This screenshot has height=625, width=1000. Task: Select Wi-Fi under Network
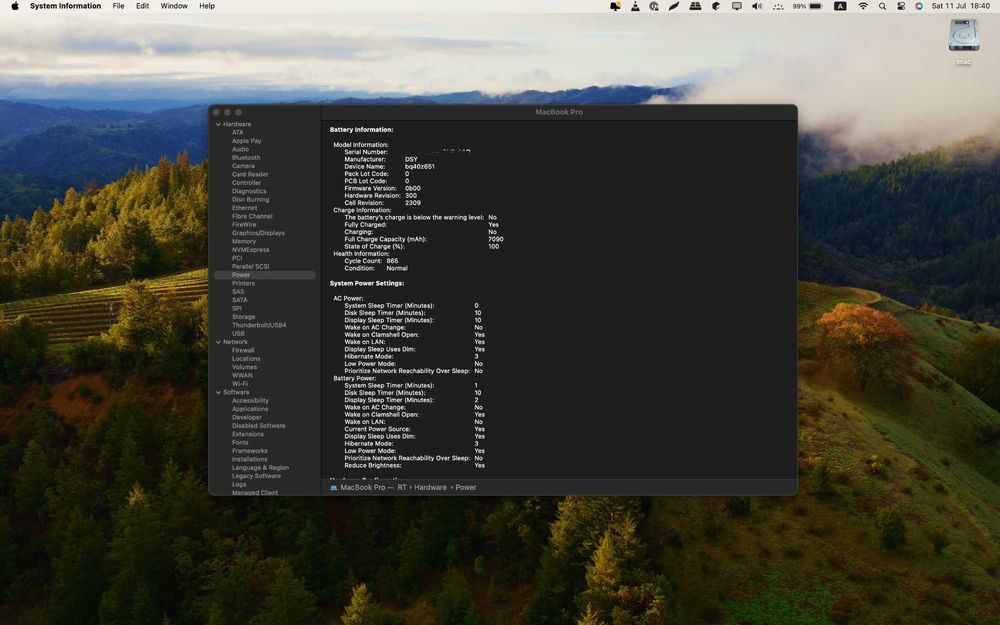tap(240, 384)
